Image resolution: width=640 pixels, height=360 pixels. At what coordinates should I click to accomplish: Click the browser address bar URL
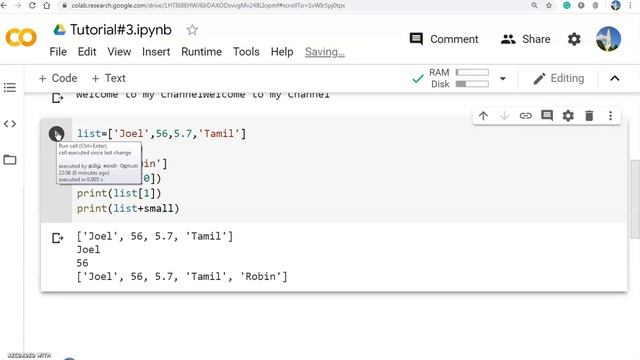(208, 5)
